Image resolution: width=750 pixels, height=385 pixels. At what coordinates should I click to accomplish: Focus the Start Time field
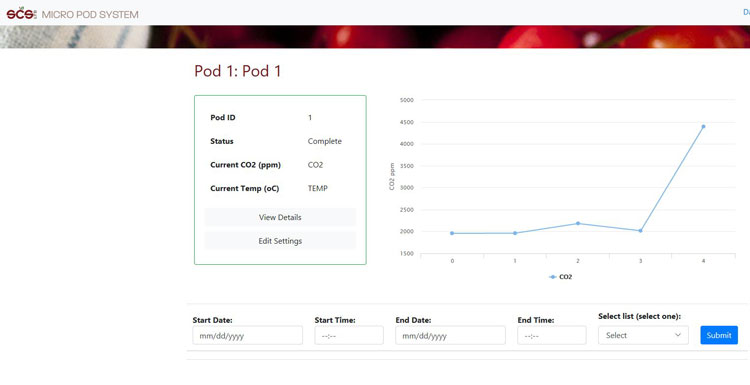[x=349, y=335]
